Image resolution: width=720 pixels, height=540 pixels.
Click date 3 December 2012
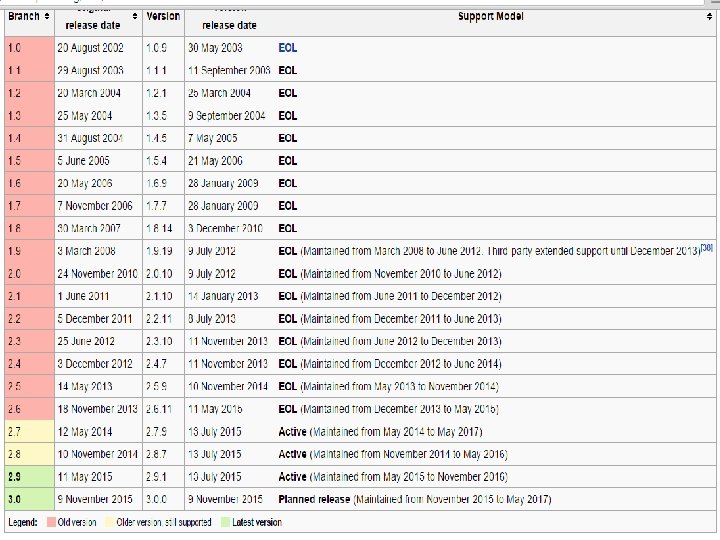[x=95, y=364]
